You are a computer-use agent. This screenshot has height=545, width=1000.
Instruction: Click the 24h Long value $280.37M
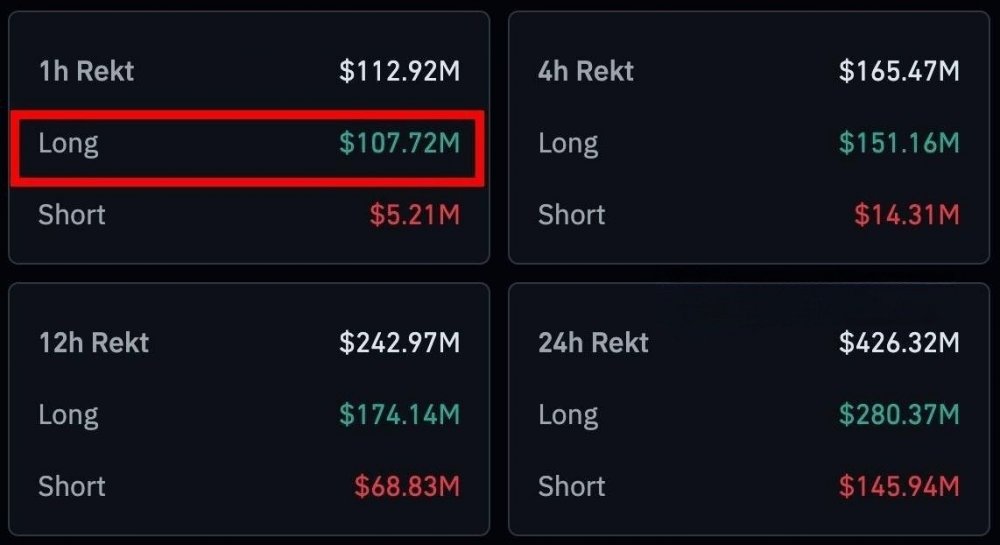point(899,415)
